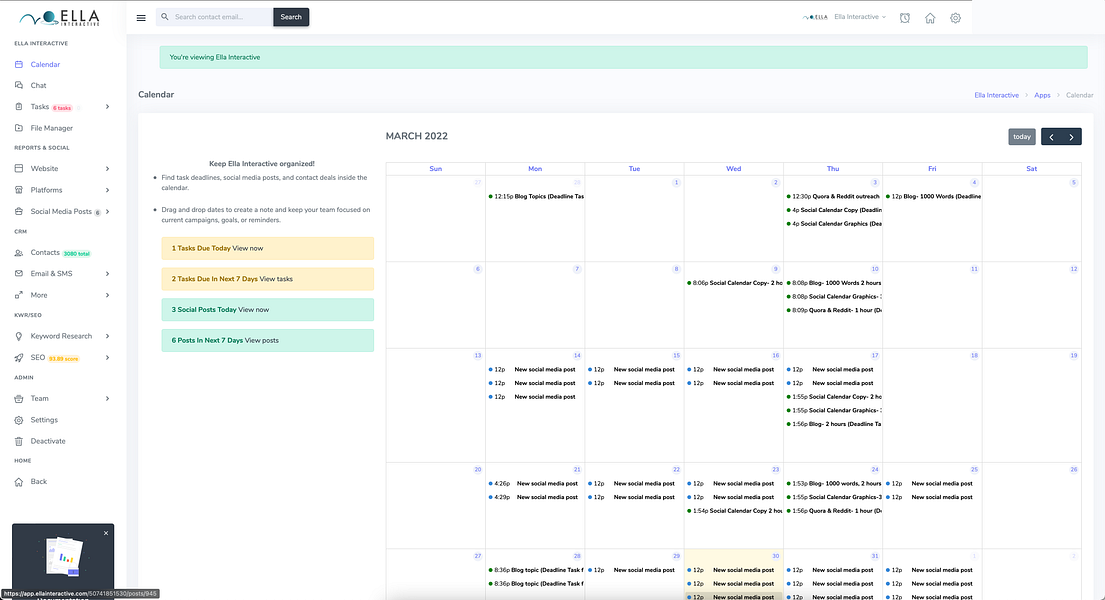This screenshot has height=600, width=1105.
Task: Open 1:54p Social Calendar Copy event
Action: (734, 511)
